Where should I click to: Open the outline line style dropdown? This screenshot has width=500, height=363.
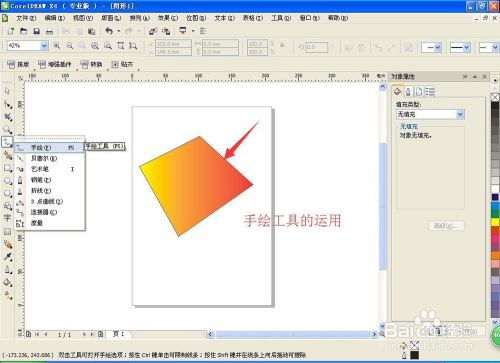pos(467,48)
